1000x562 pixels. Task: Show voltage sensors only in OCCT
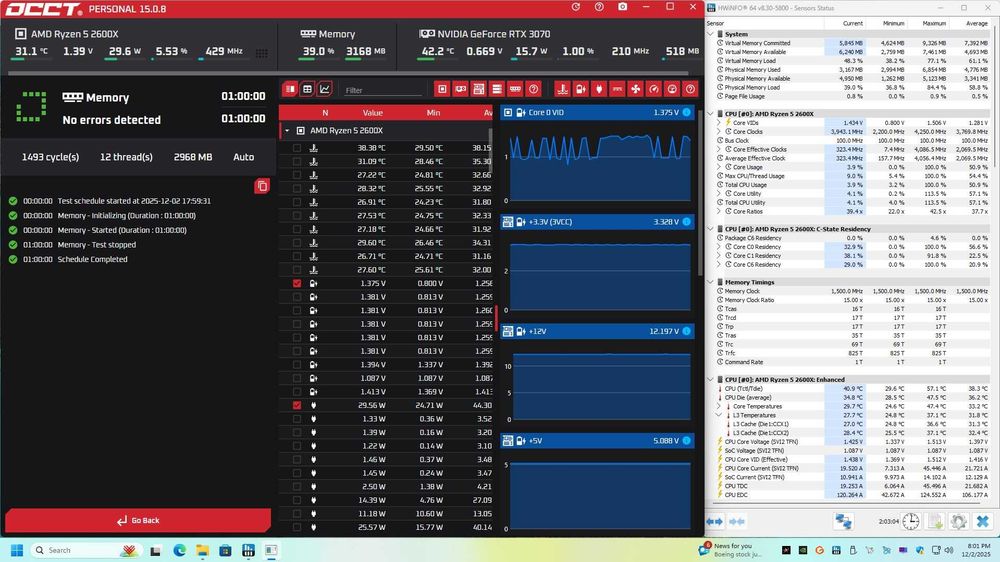point(580,89)
